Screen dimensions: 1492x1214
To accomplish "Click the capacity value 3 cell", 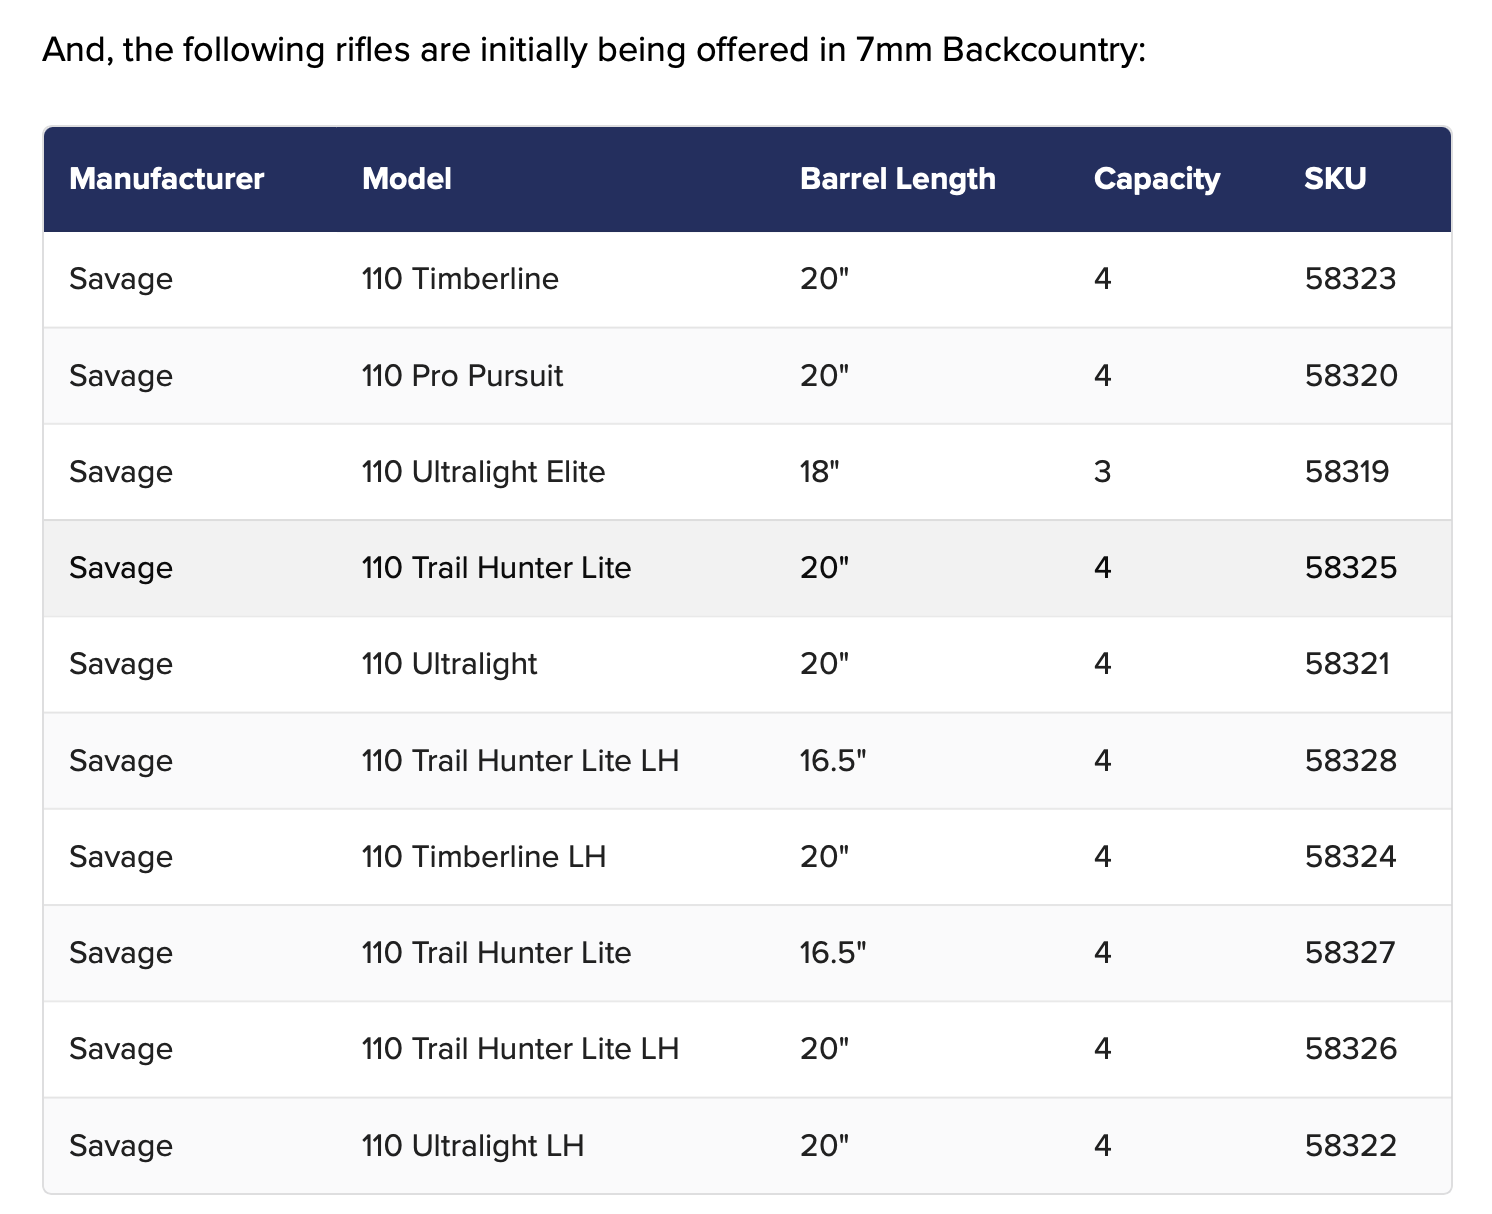I will 1102,472.
